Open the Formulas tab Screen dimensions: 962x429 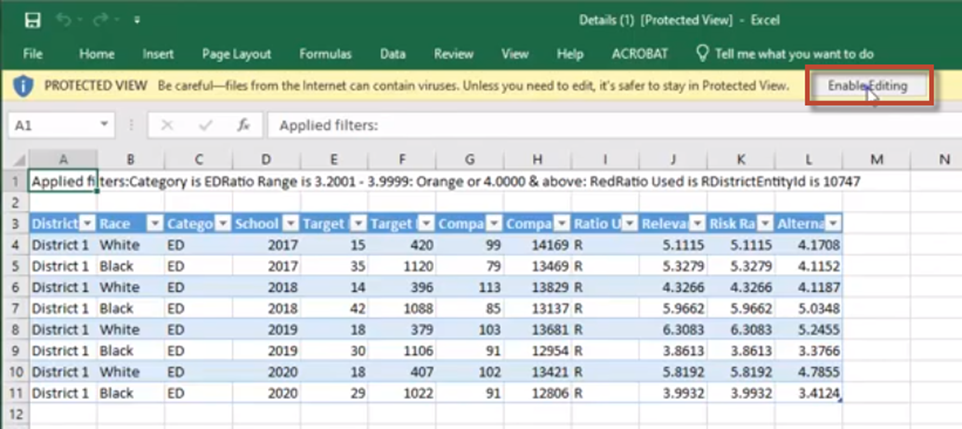325,54
